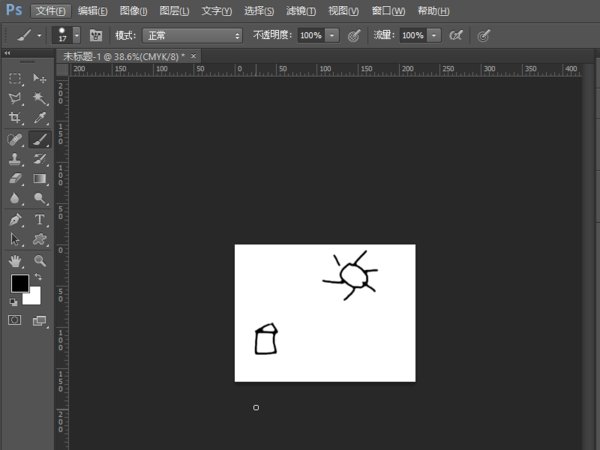Open the 滤镜(T) menu

(x=301, y=11)
